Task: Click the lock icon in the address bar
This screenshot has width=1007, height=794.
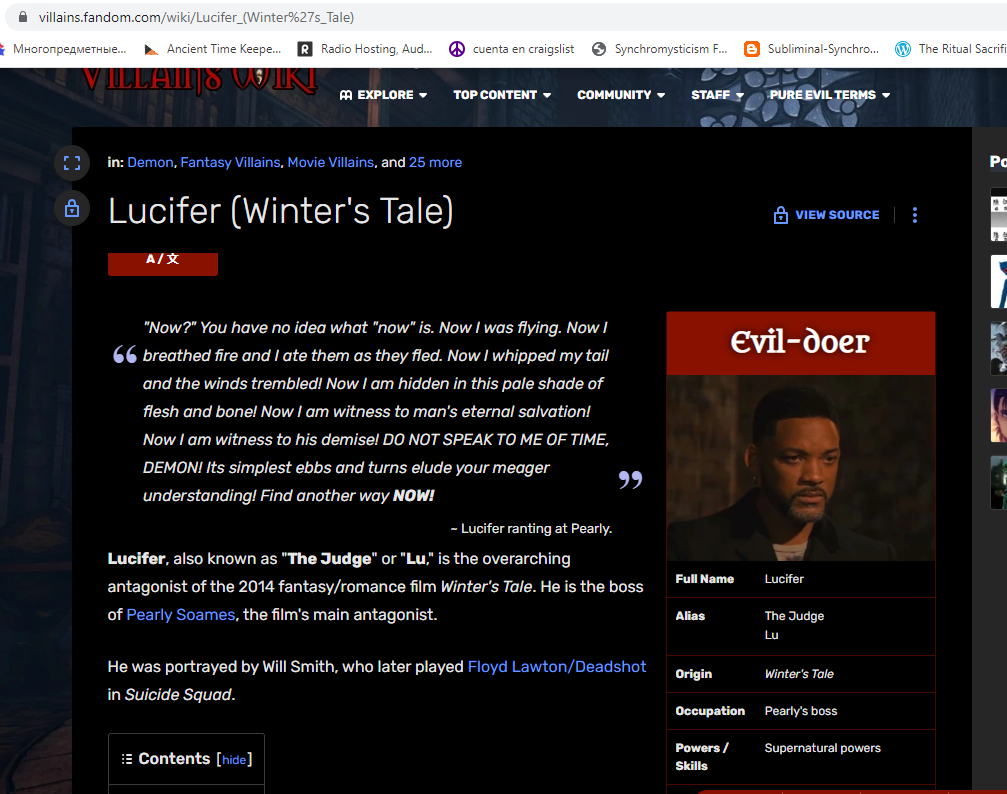Action: [23, 17]
